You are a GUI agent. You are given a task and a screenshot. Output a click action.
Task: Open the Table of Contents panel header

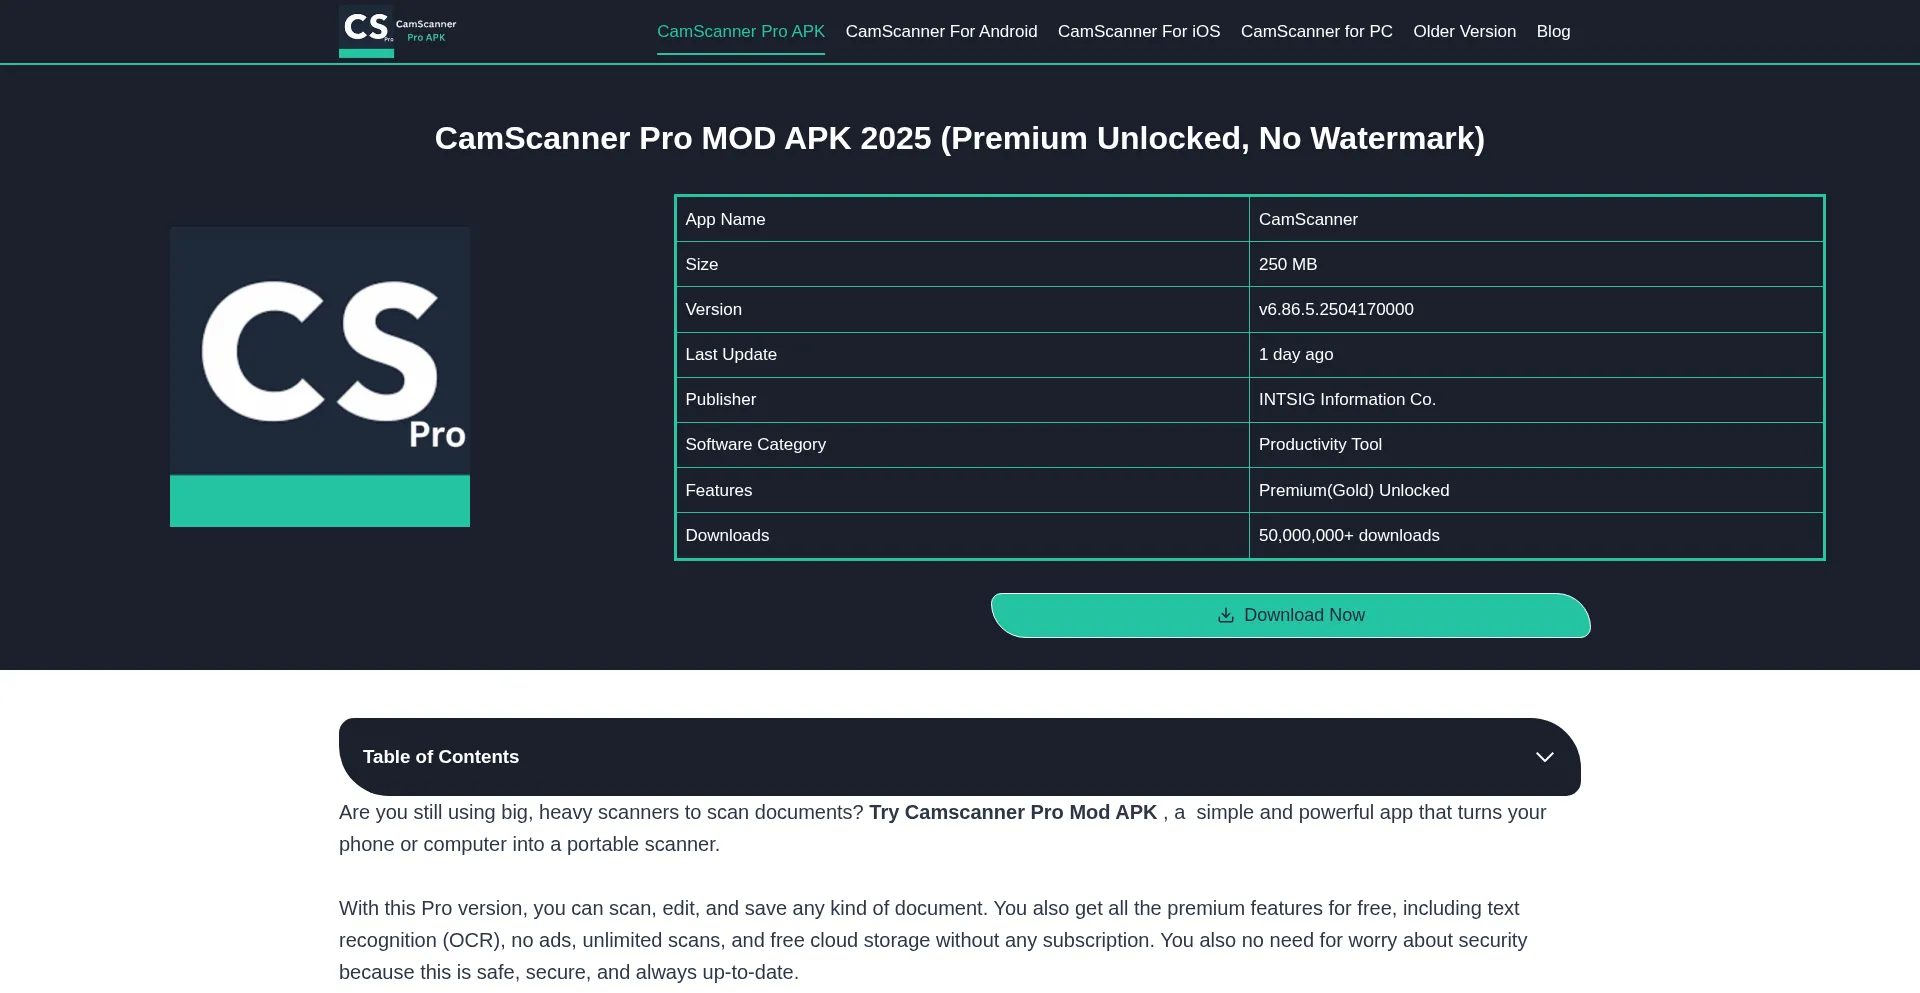[x=440, y=757]
